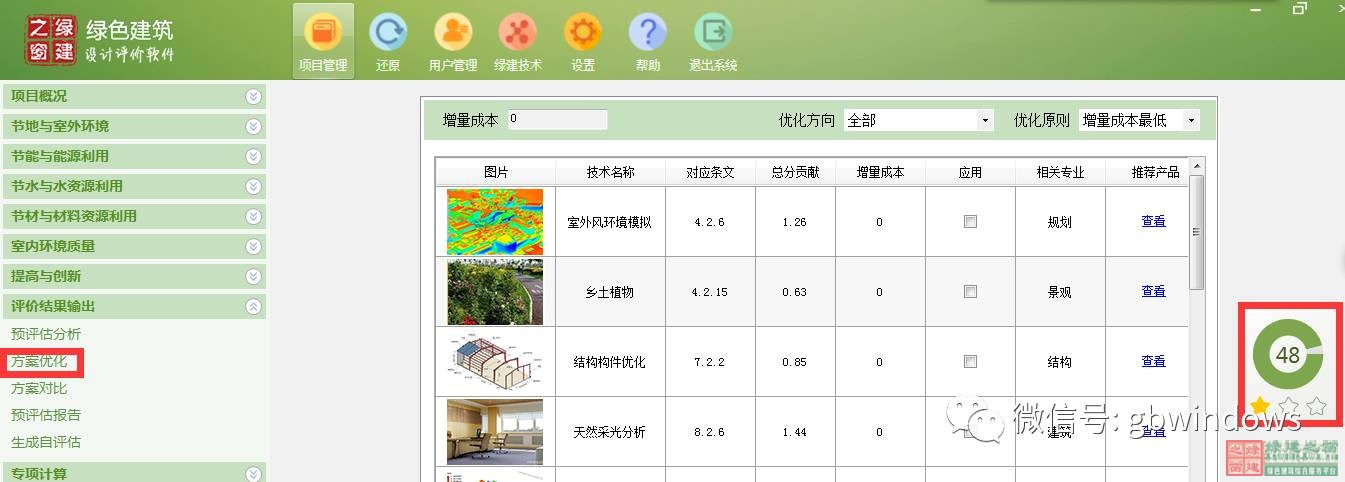Open 绿建技术 icon in toolbar
Screen dimensions: 1345x482
(518, 41)
